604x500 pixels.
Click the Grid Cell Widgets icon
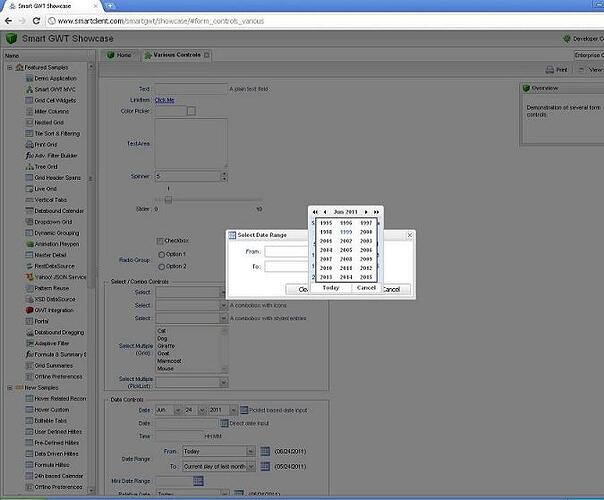29,100
